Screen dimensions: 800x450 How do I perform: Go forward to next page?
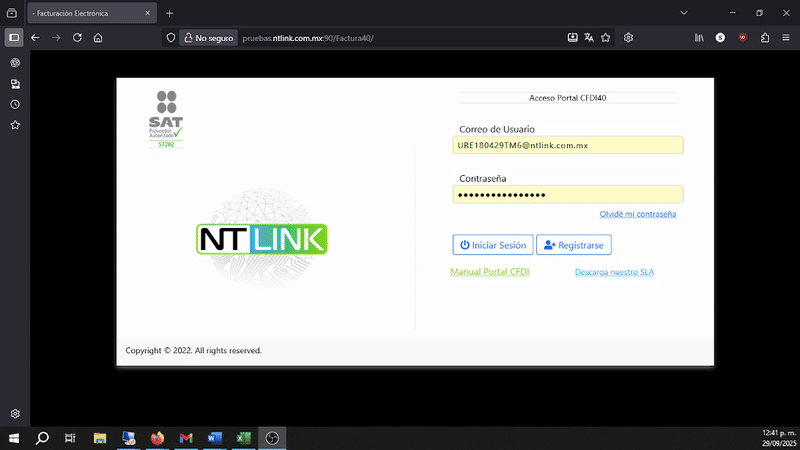56,38
